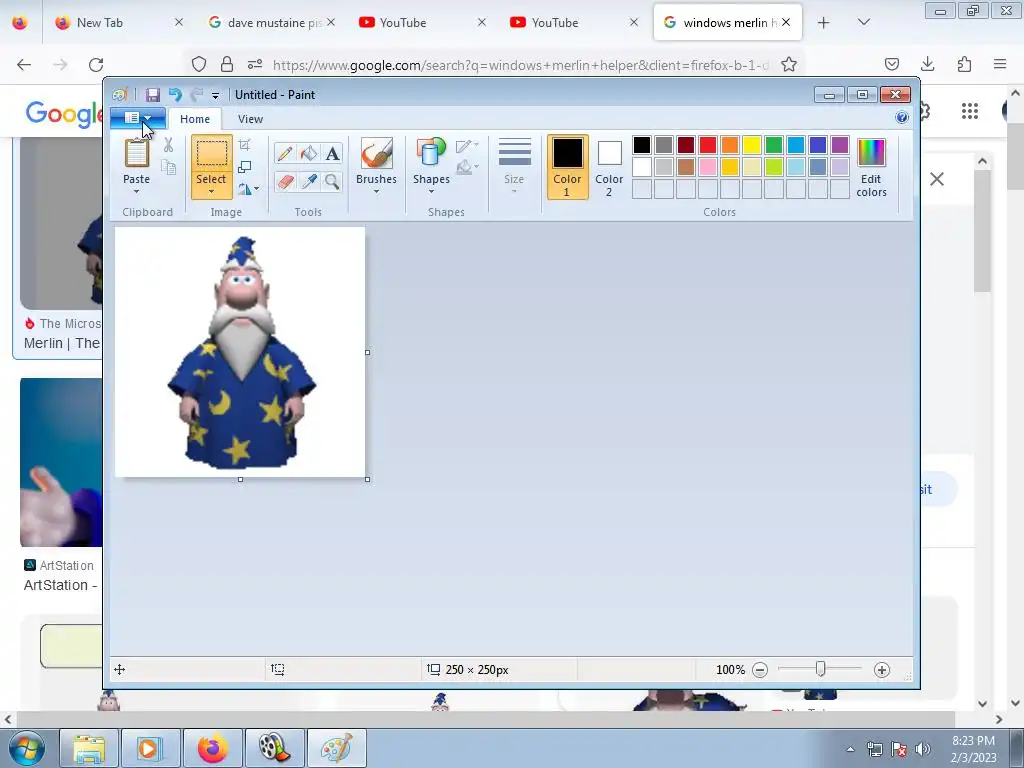
Task: Click Firefox back navigation arrow
Action: pos(24,65)
